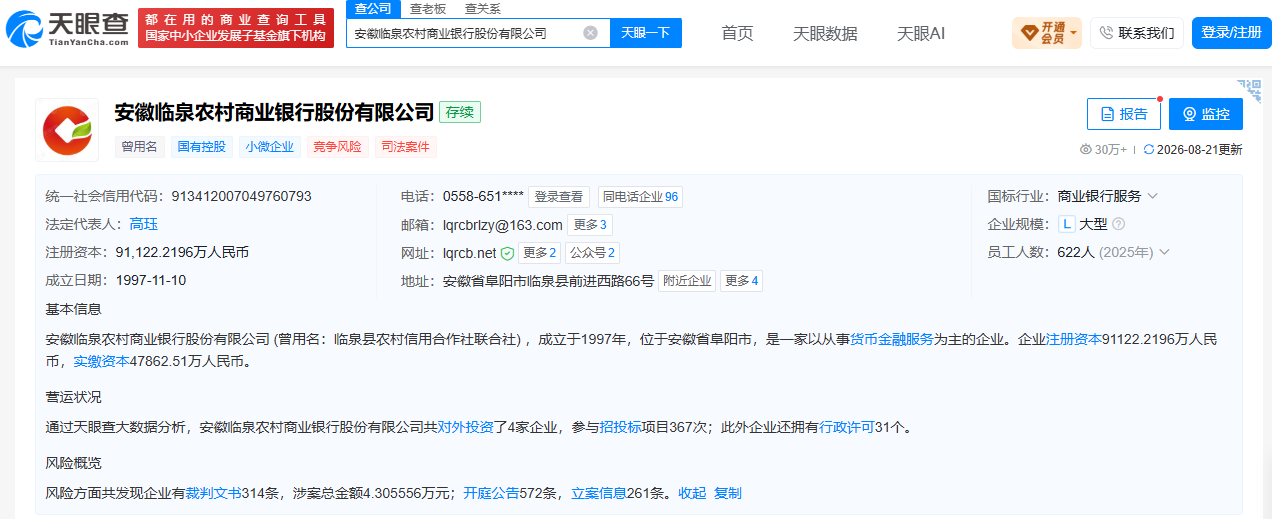Open the company logo thumbnail

pyautogui.click(x=67, y=130)
